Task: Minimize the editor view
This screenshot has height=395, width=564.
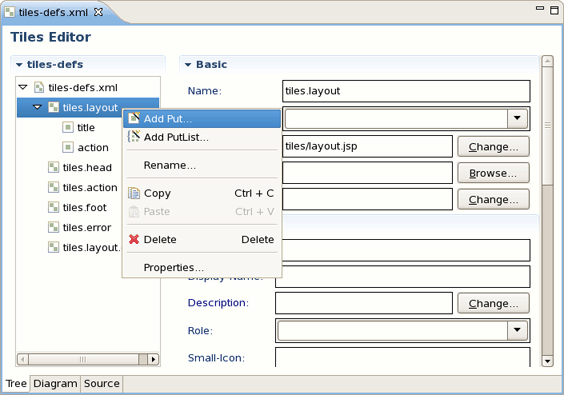Action: click(540, 8)
